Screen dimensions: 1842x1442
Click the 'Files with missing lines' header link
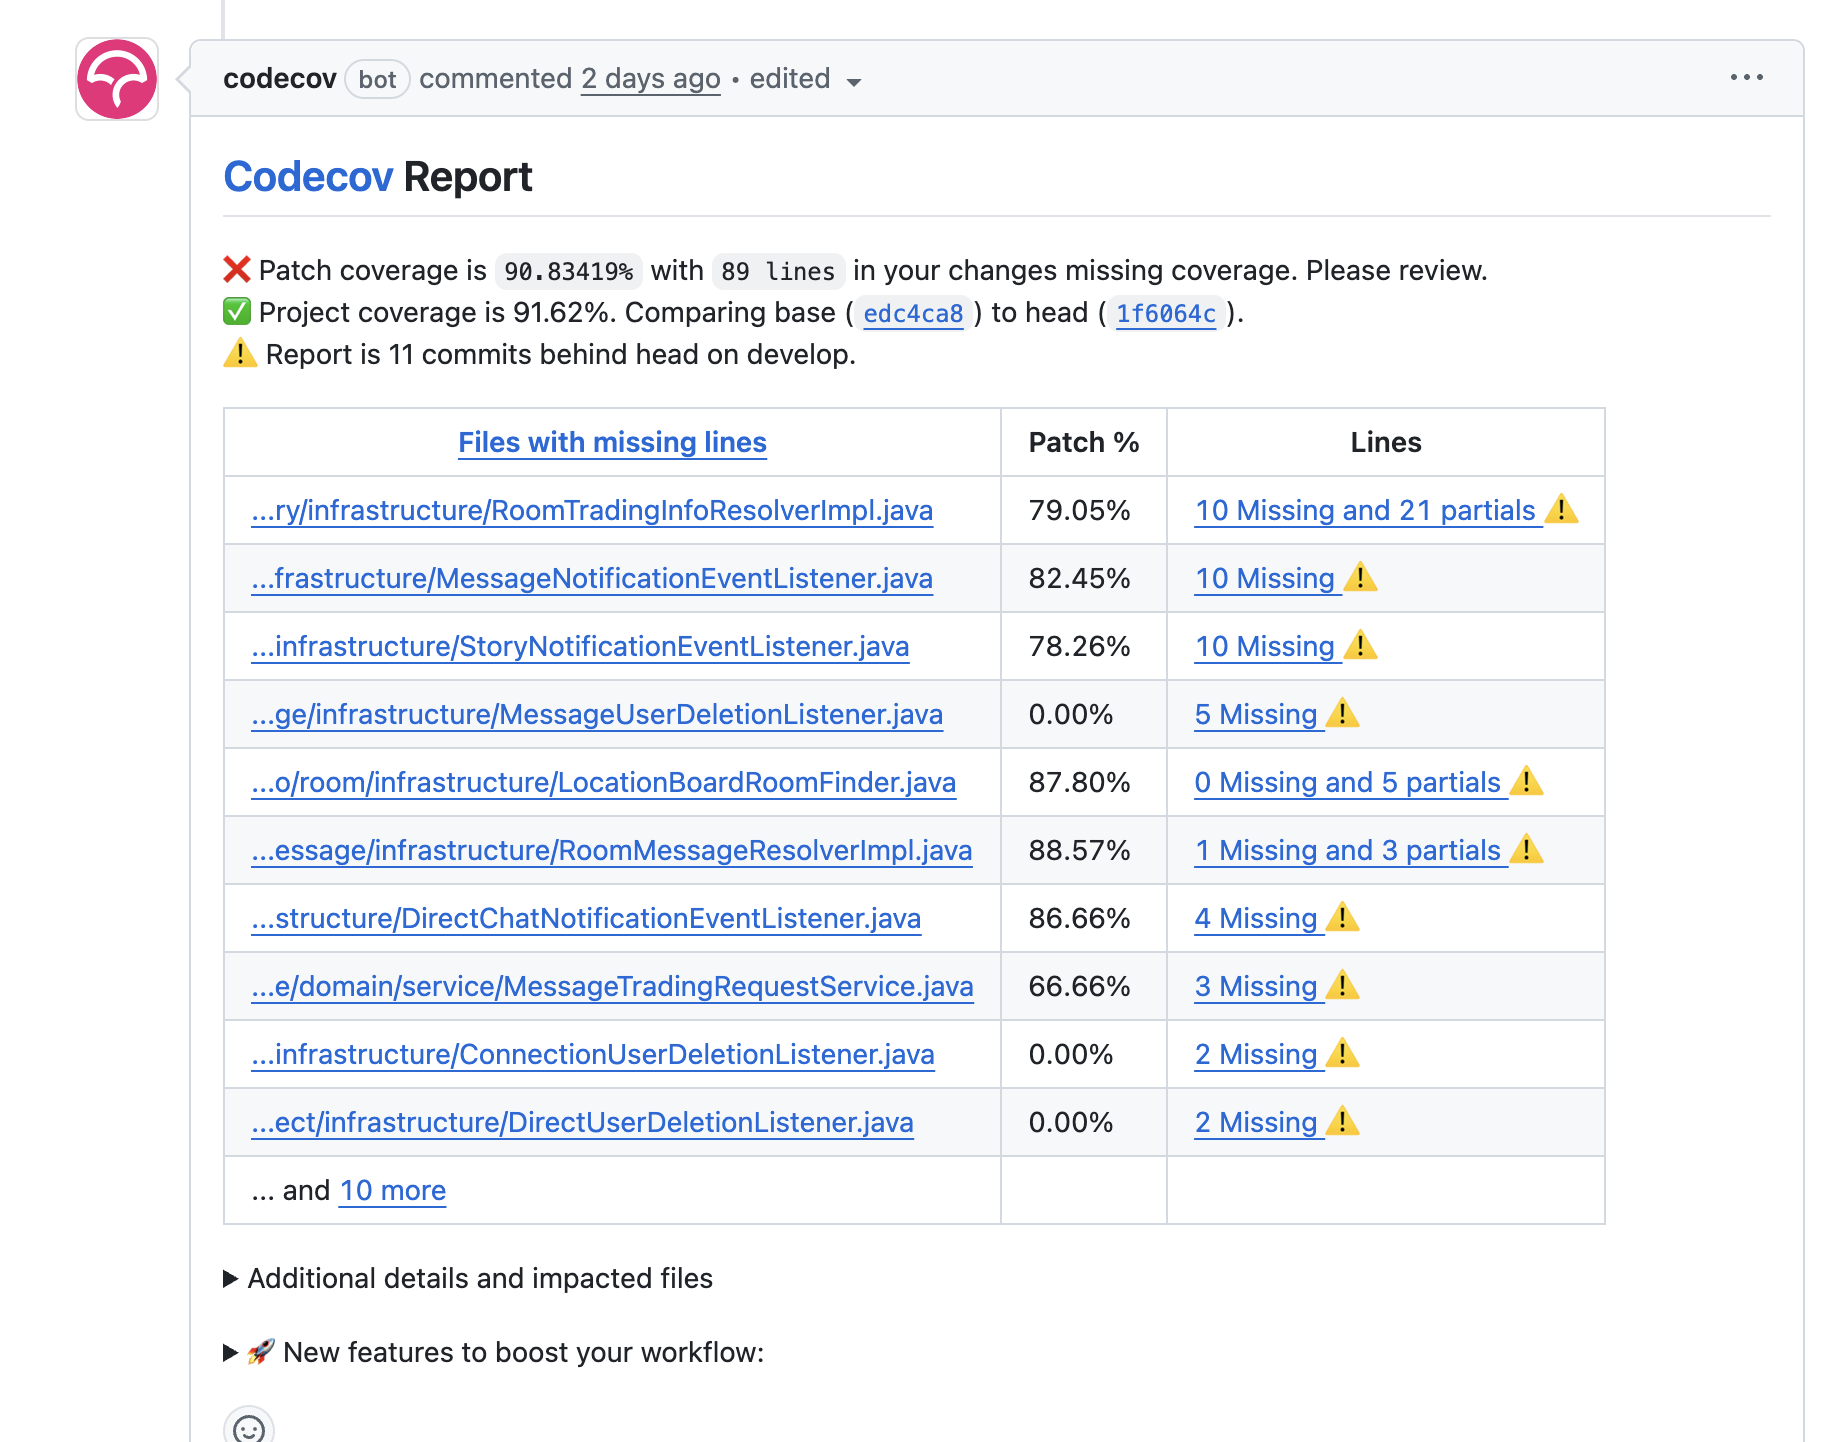click(612, 442)
